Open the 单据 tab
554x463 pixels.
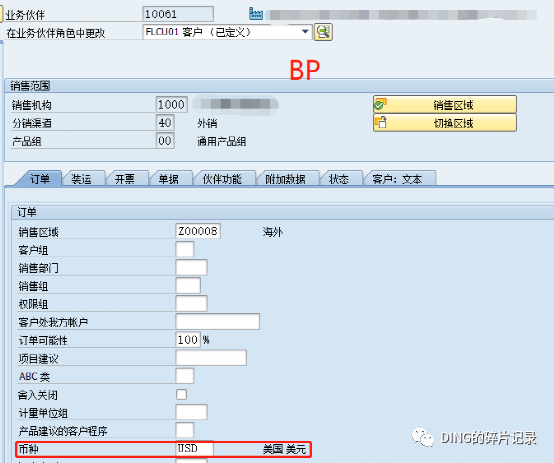(x=169, y=179)
